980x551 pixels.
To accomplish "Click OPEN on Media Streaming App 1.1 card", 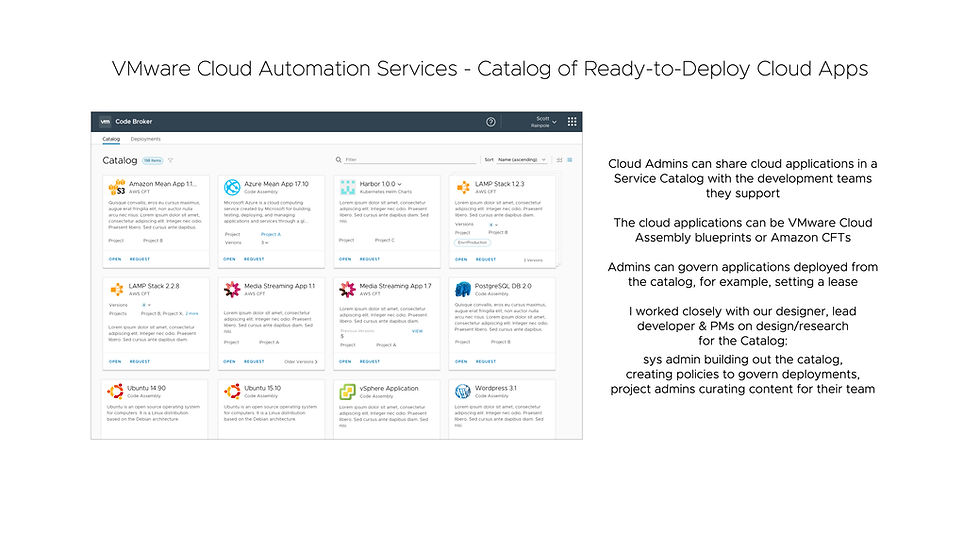I will [x=230, y=362].
